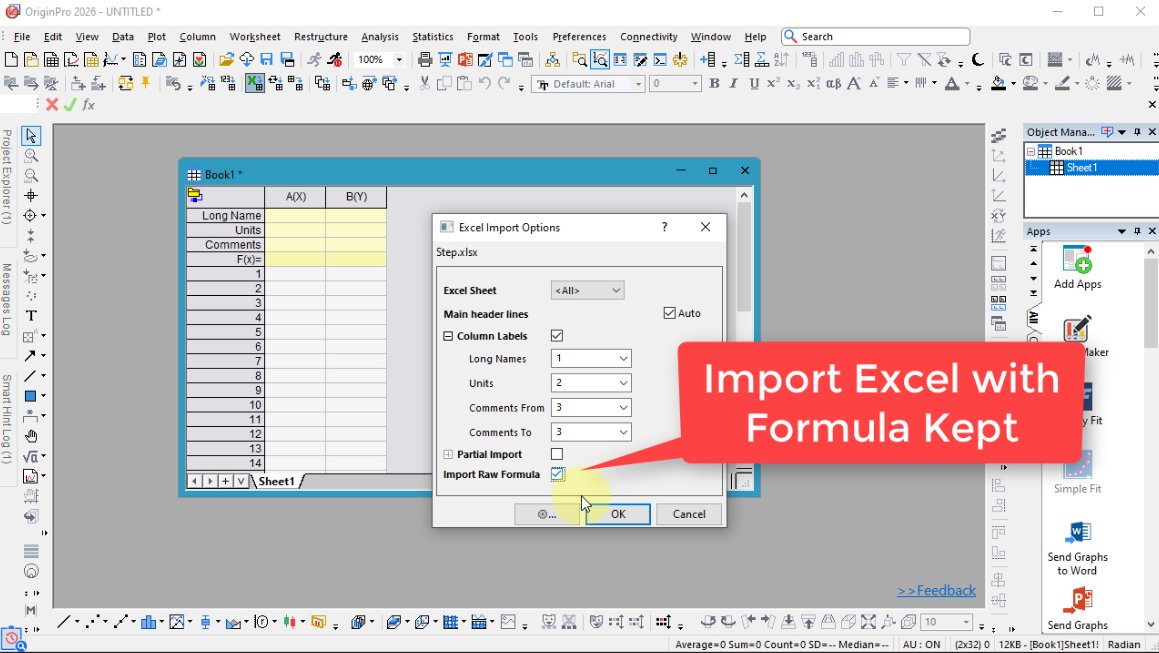Image resolution: width=1159 pixels, height=653 pixels.
Task: Open the Messages Log side tab
Action: (7, 300)
